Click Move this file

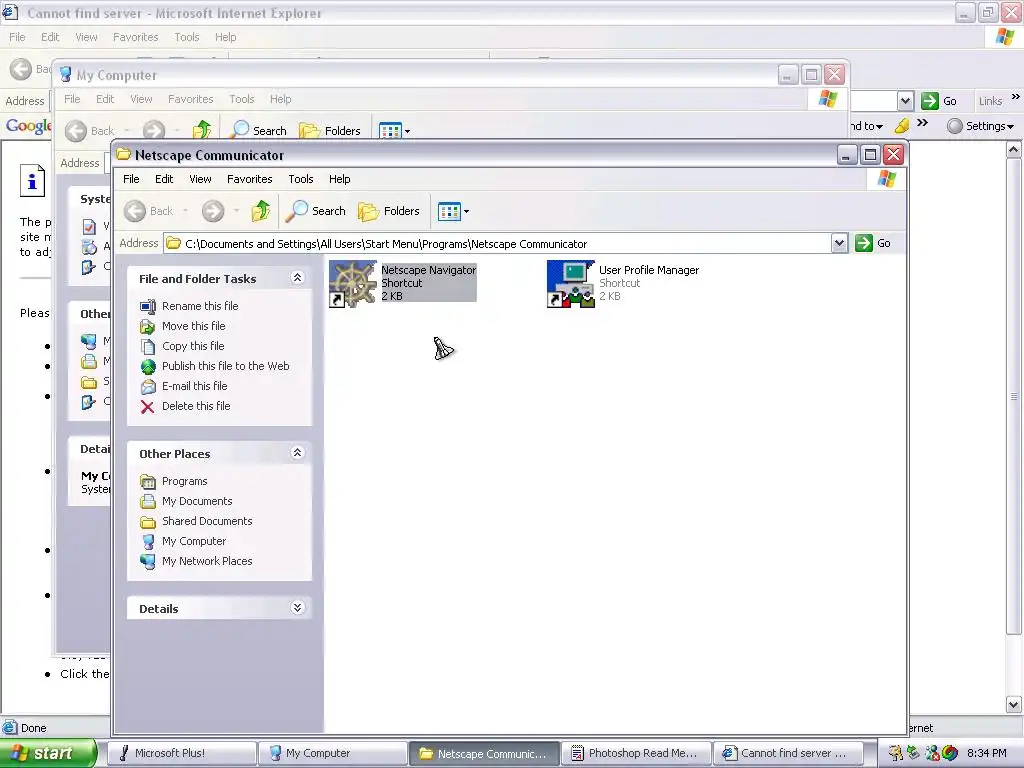pyautogui.click(x=193, y=326)
